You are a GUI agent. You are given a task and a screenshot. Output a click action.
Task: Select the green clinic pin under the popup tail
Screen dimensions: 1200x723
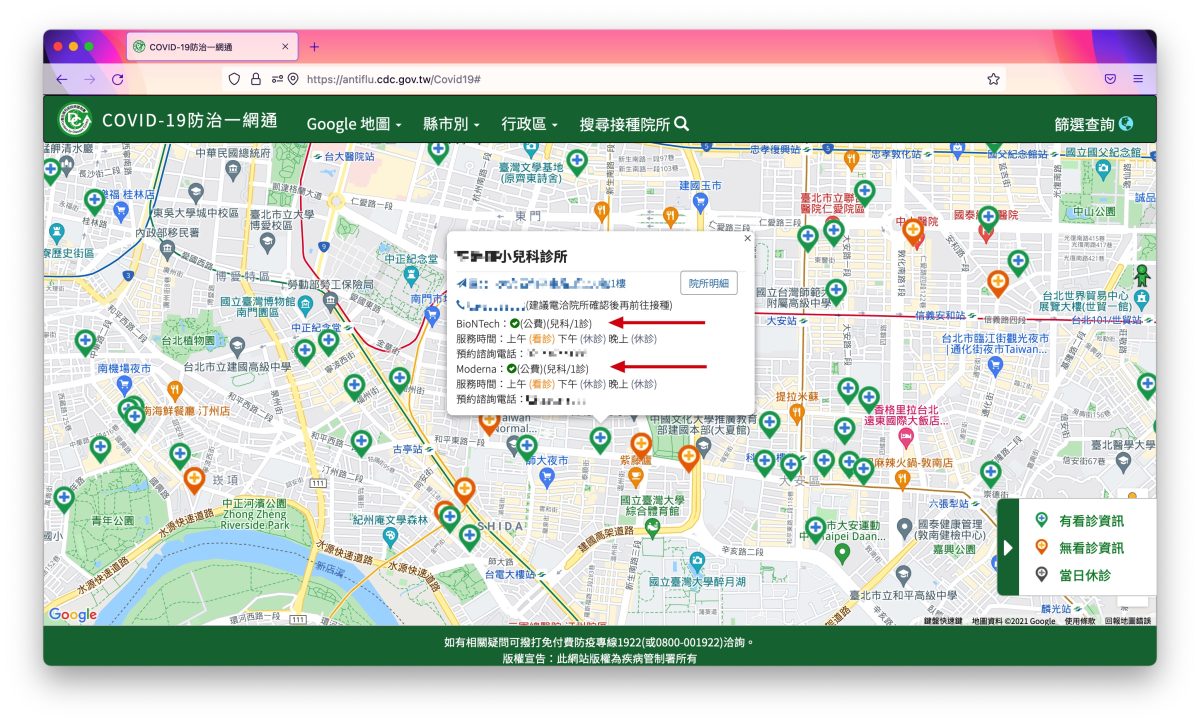[x=600, y=438]
